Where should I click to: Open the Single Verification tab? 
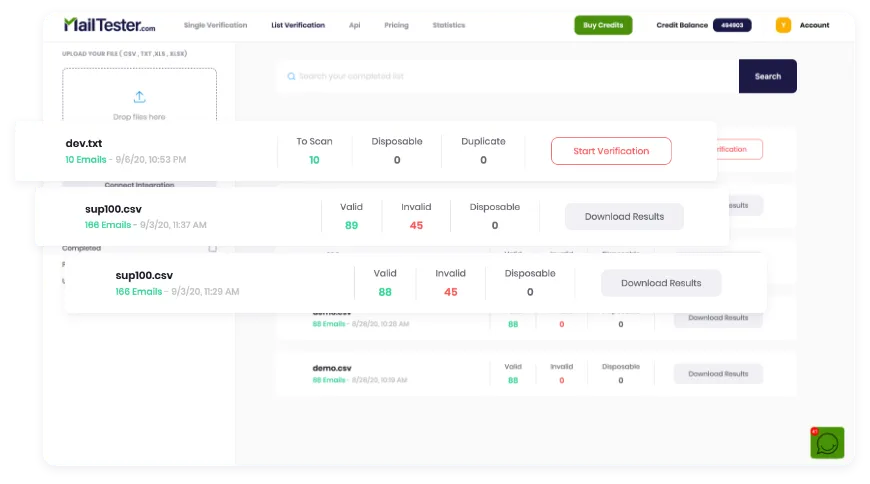[x=215, y=25]
